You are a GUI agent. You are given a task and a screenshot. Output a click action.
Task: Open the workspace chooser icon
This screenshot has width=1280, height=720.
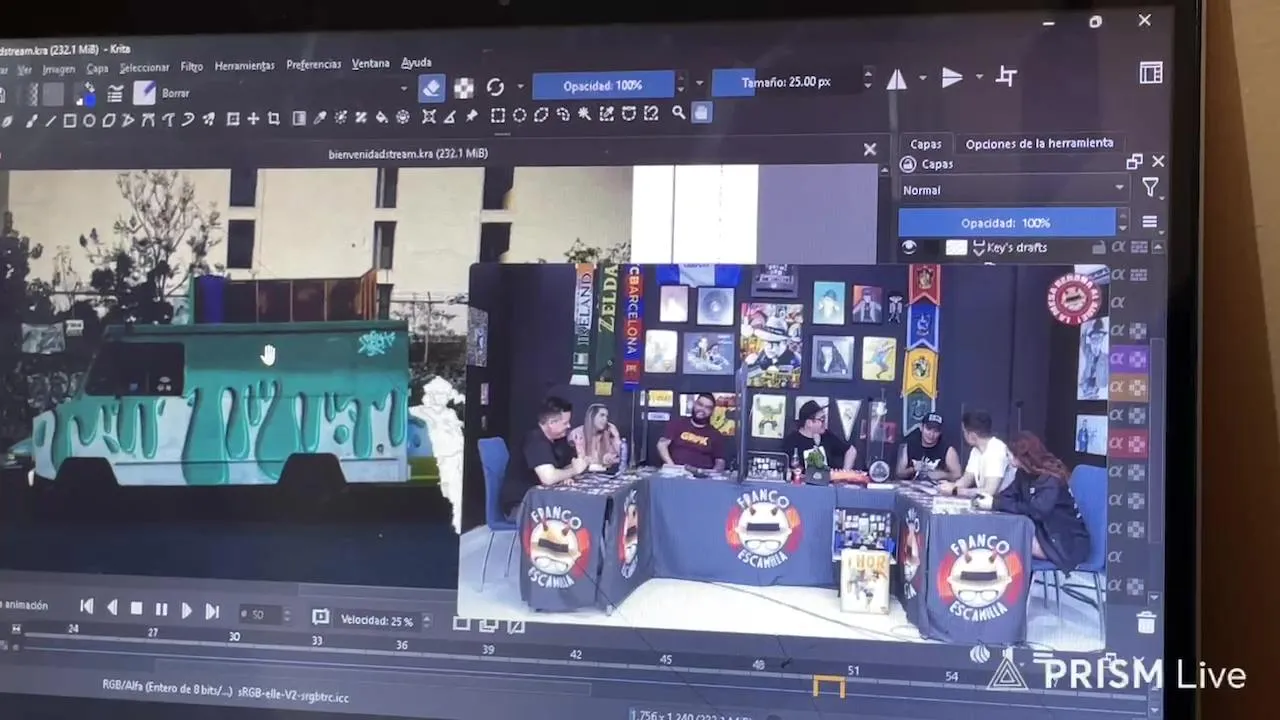click(1151, 73)
